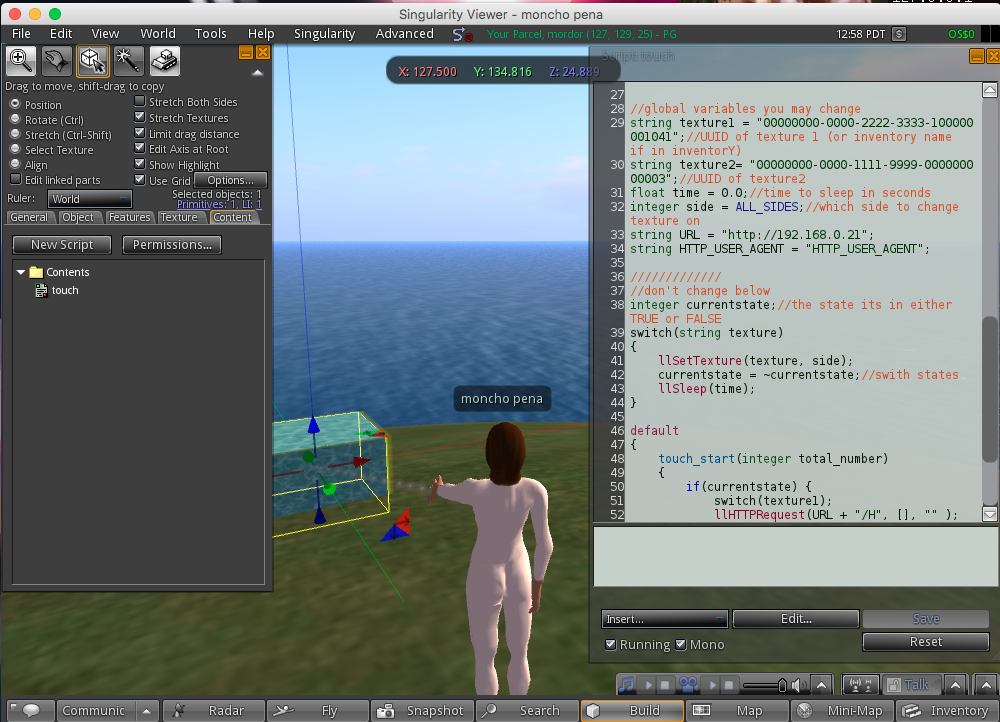1000x722 pixels.
Task: Toggle the script Running checkbox
Action: 610,644
